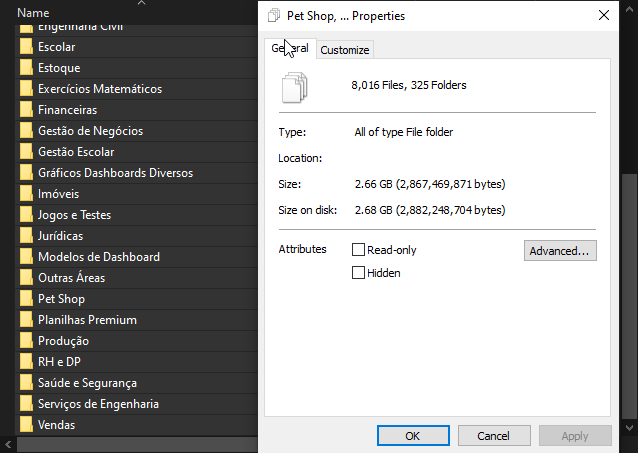638x453 pixels.
Task: Select the 'Gestão Escolar' folder name
Action: (76, 152)
